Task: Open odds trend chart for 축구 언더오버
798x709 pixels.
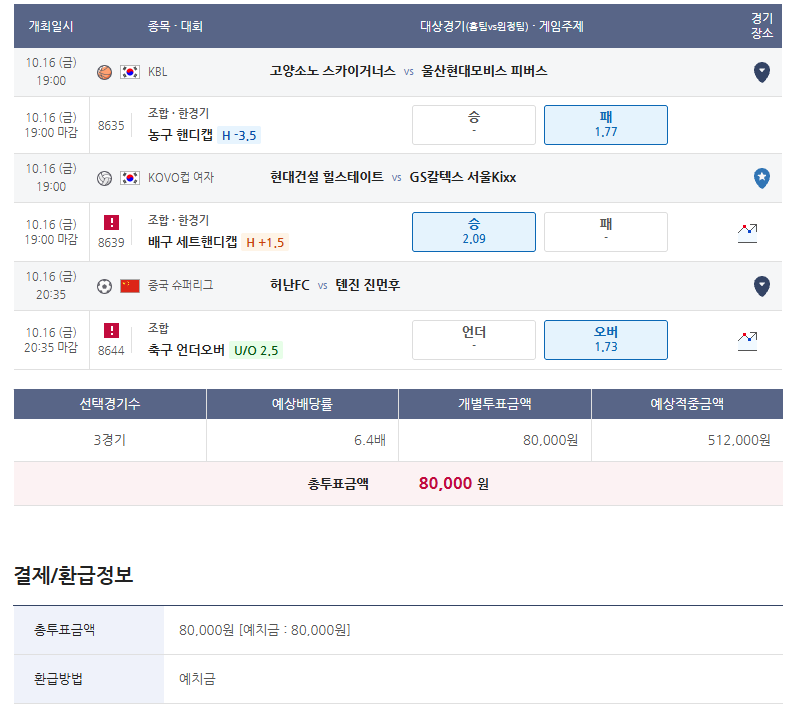Action: coord(747,341)
